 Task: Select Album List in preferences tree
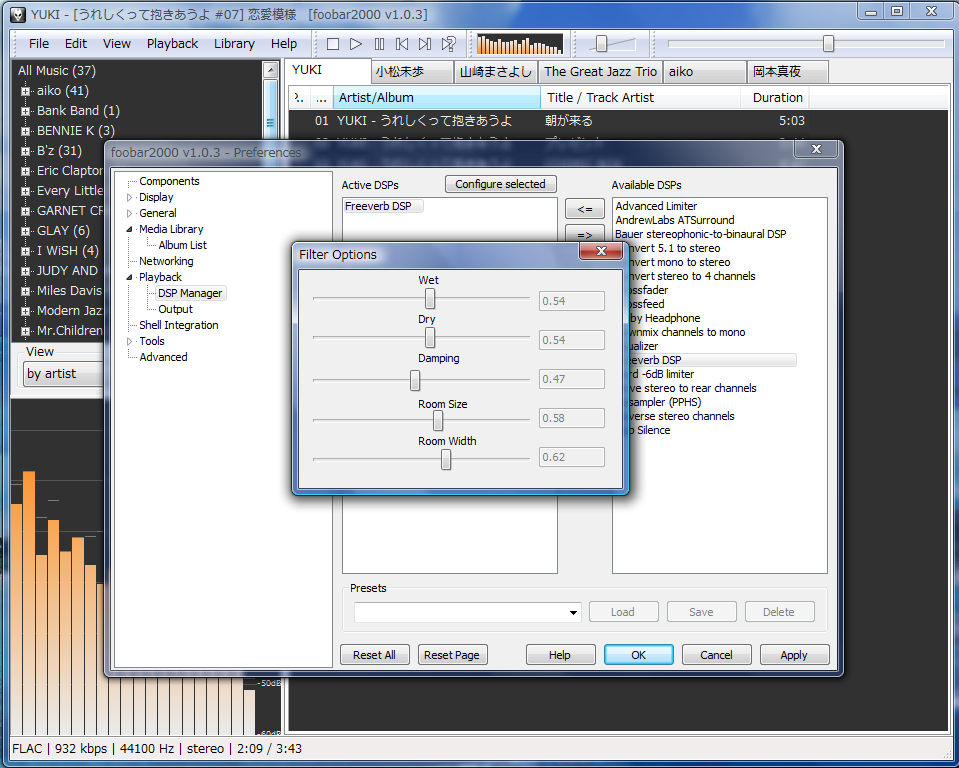click(182, 245)
